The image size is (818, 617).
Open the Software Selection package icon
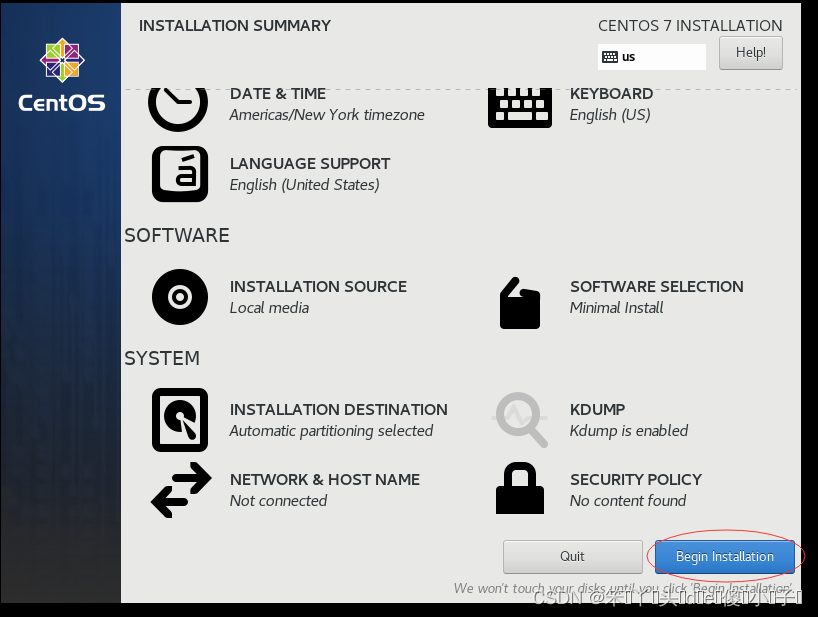520,303
